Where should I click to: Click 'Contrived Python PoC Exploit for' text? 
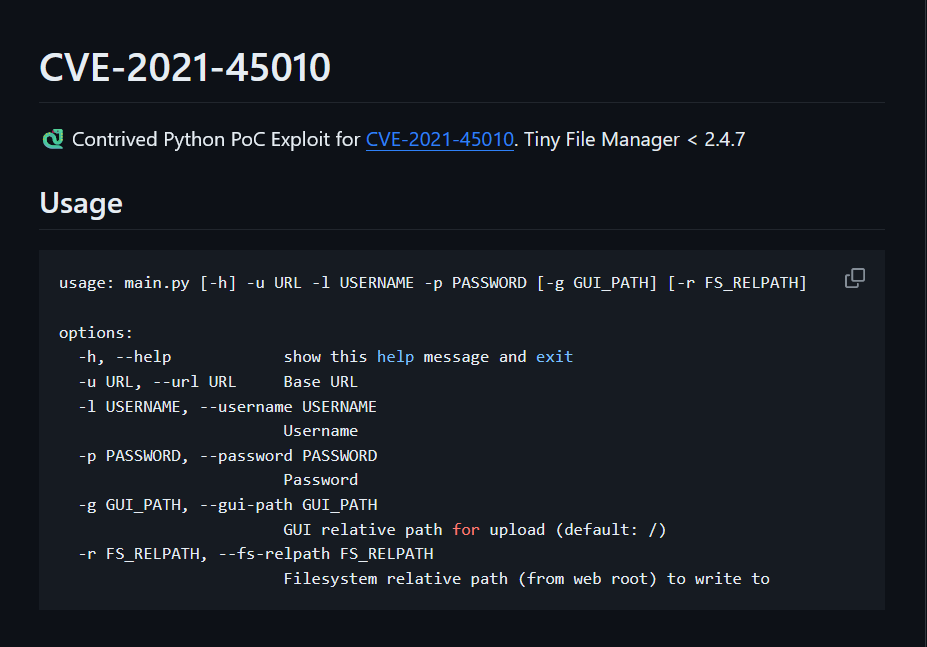[x=216, y=140]
